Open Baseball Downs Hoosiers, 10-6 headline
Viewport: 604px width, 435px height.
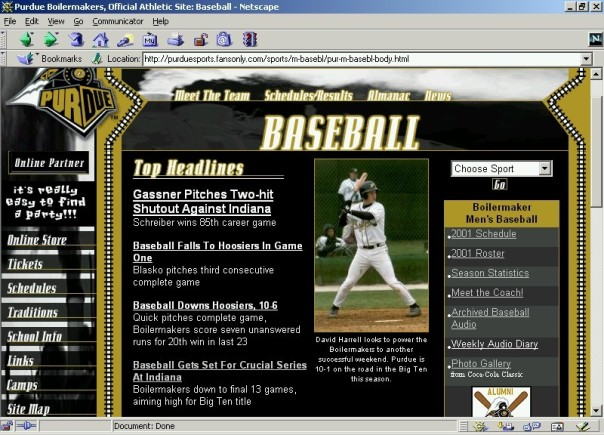(205, 305)
